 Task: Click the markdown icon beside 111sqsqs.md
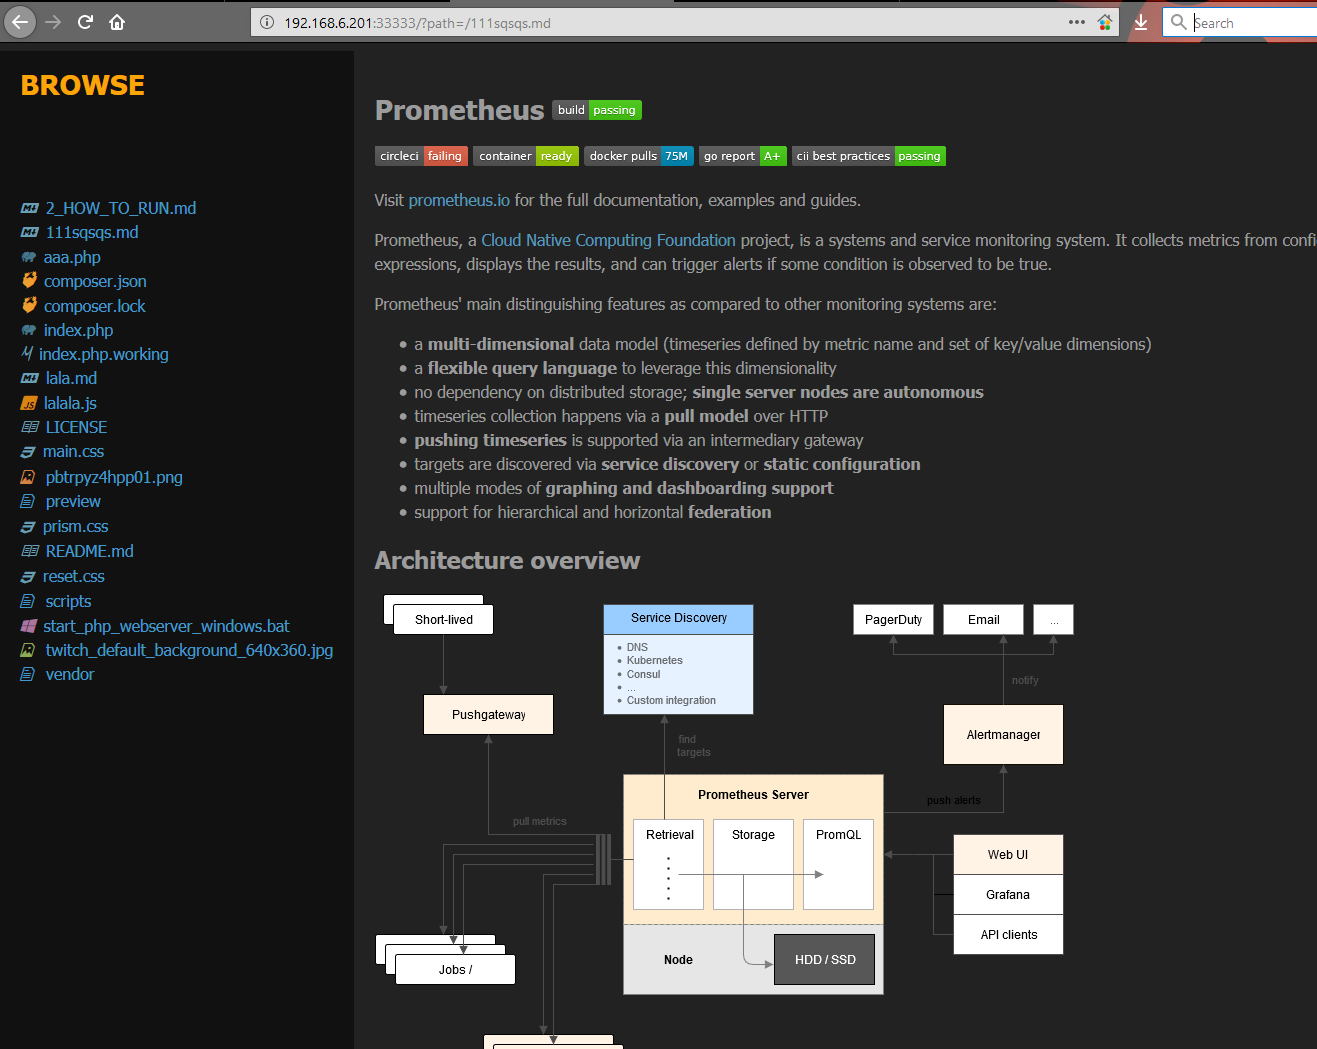coord(30,232)
